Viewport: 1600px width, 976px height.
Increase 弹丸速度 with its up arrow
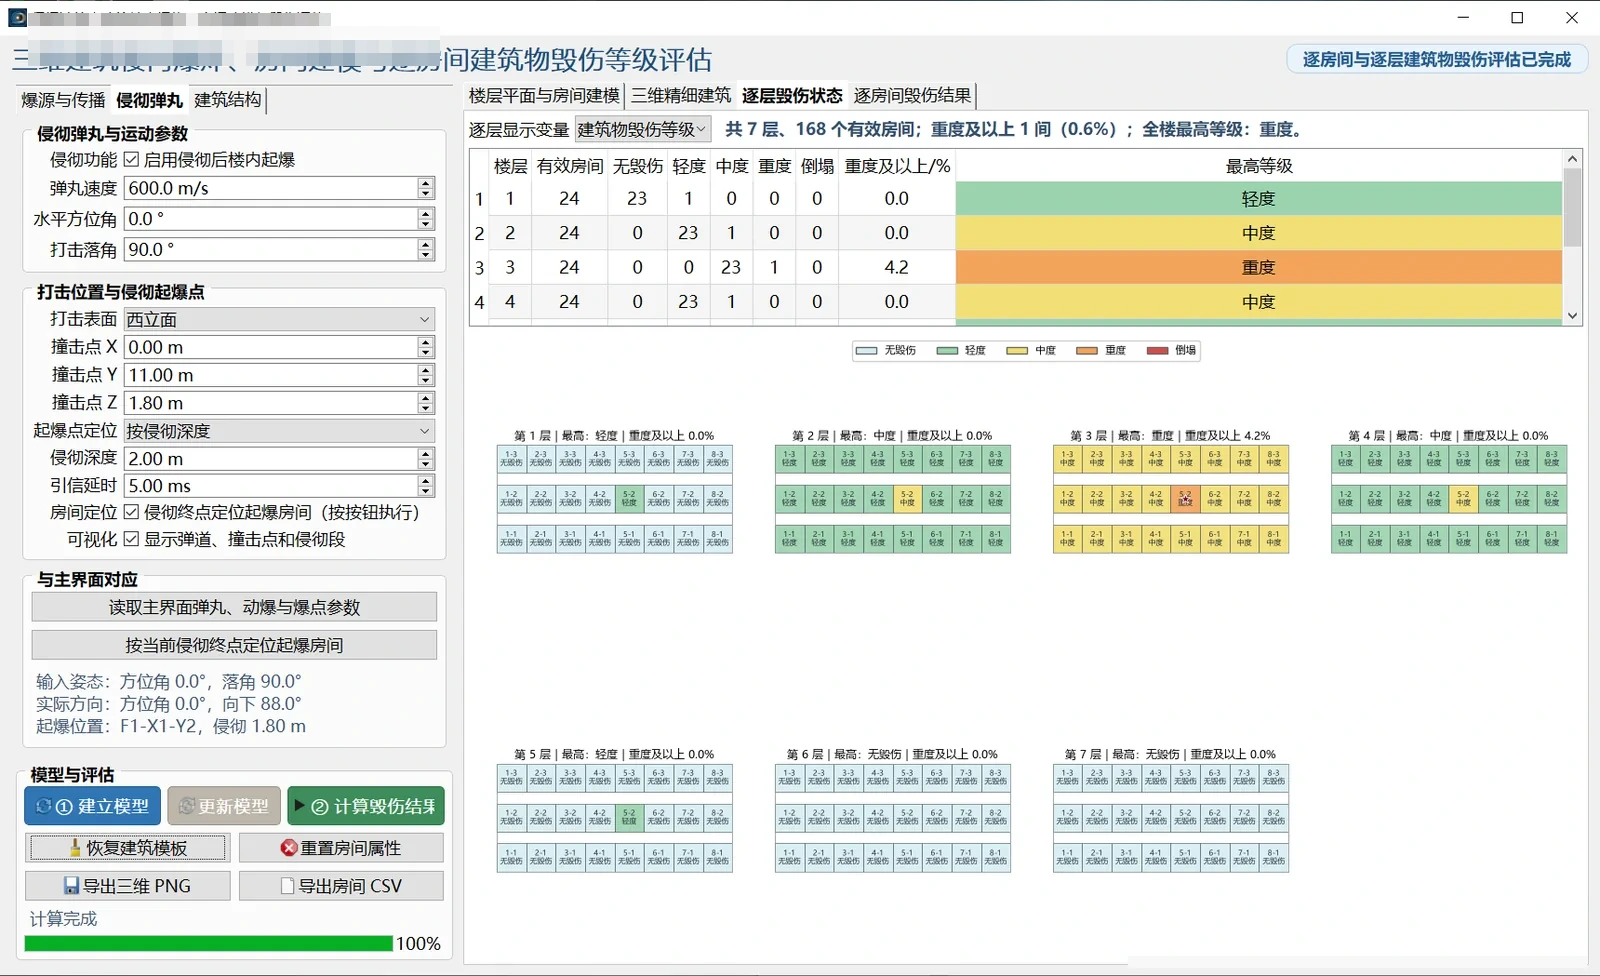coord(426,183)
